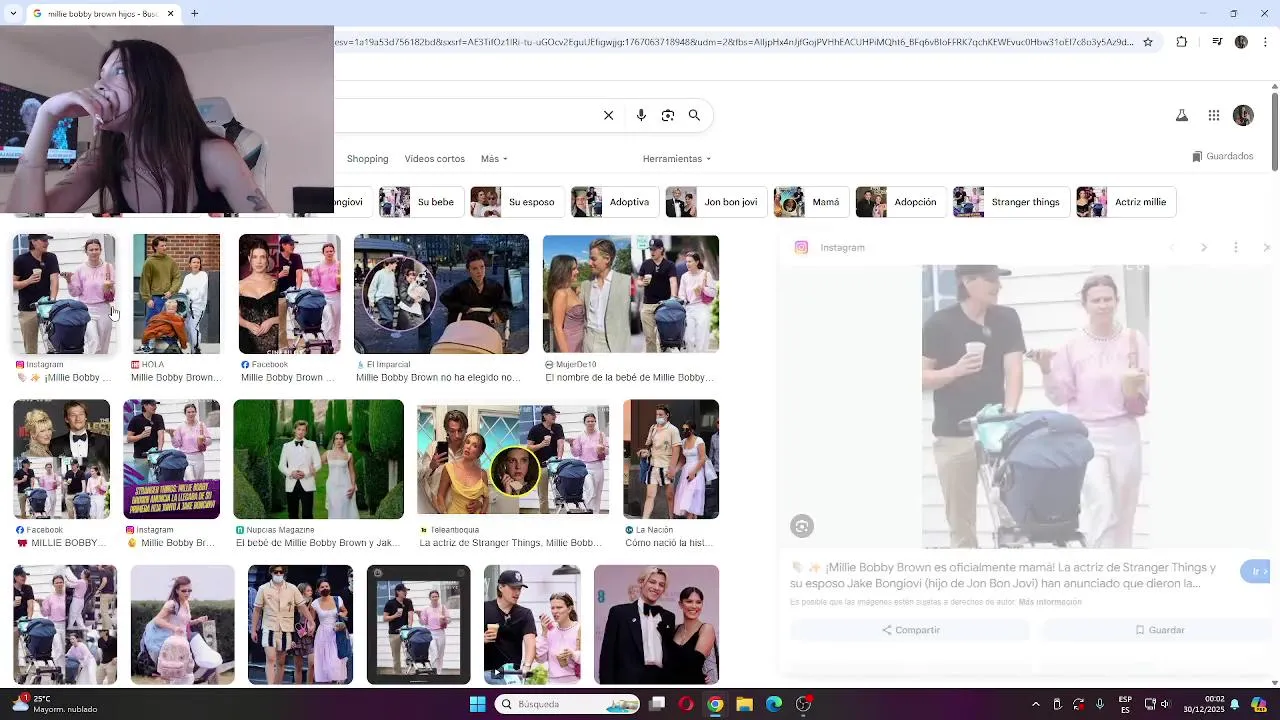The image size is (1280, 720).
Task: Filter results with the Su esposo chip
Action: [516, 202]
